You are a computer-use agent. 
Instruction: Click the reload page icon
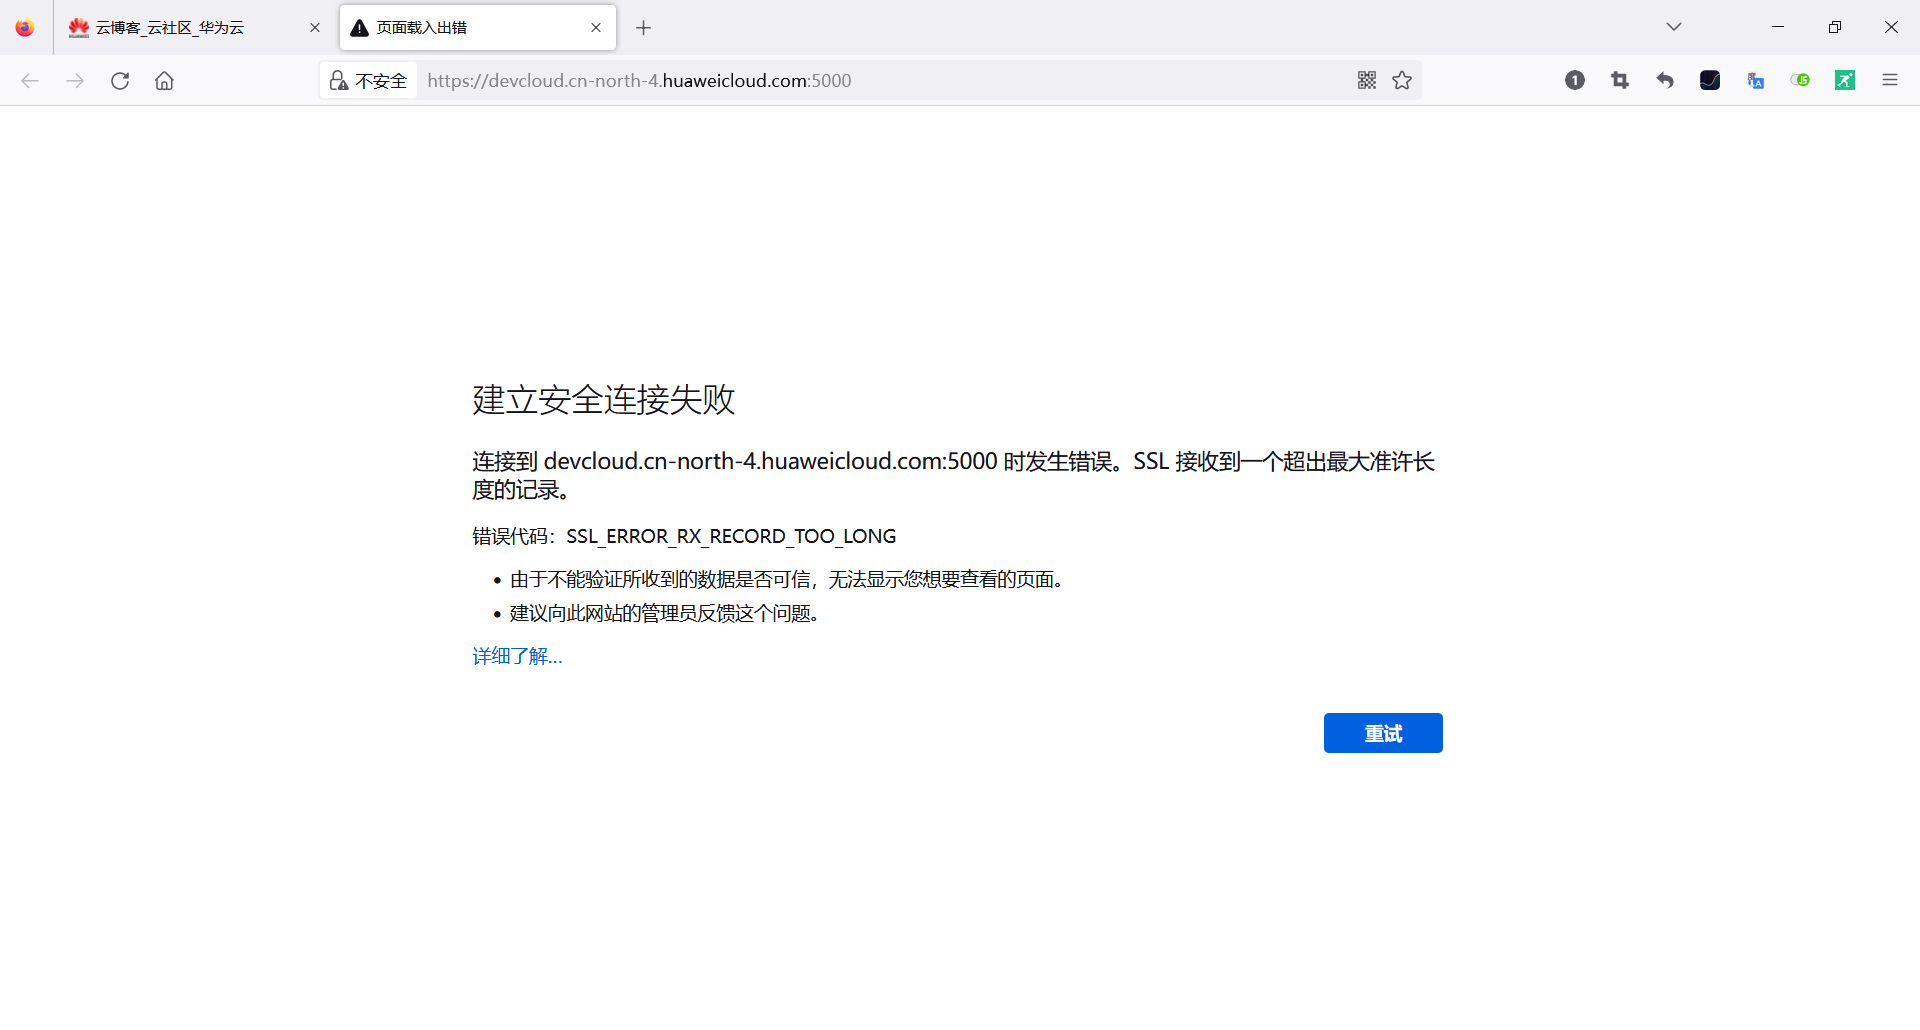pos(120,80)
